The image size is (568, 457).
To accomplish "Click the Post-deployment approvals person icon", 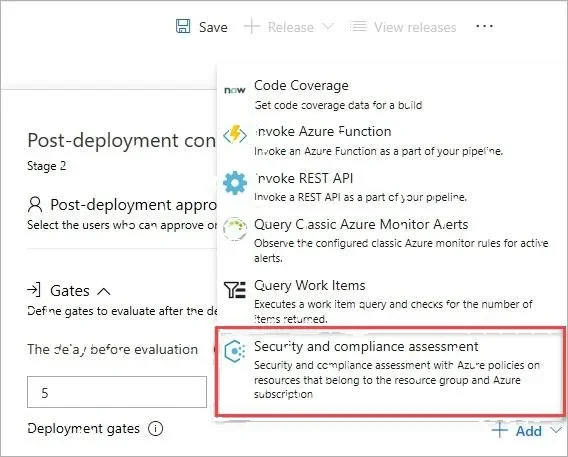I will pyautogui.click(x=35, y=205).
